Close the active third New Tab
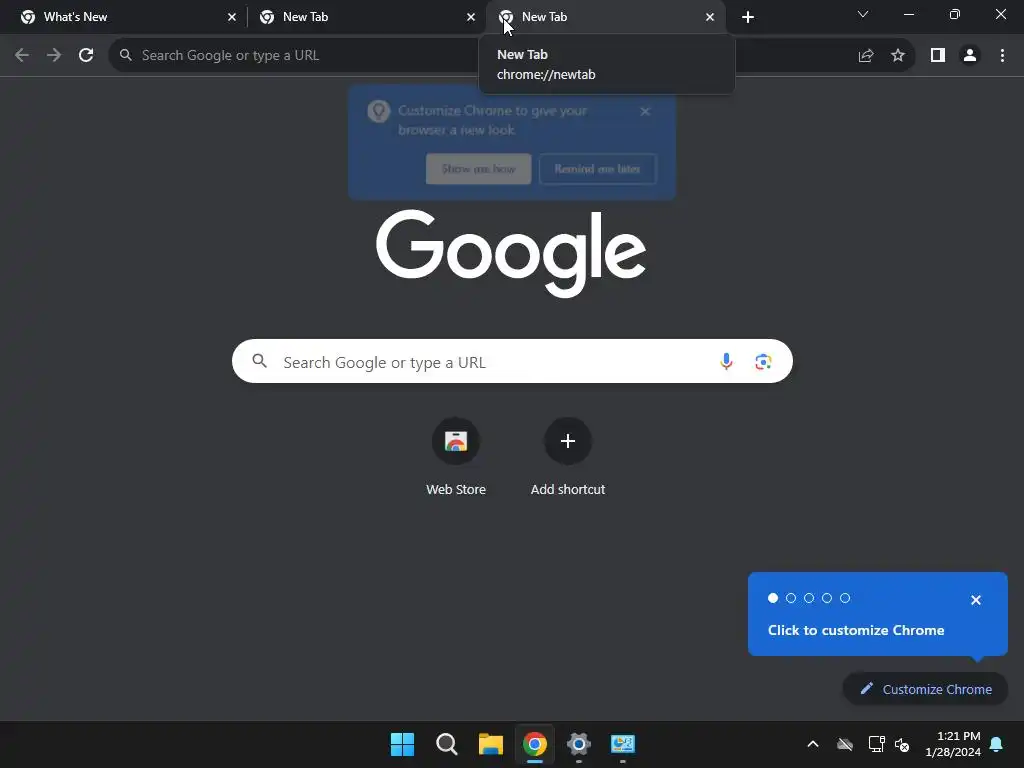1024x768 pixels. [x=710, y=17]
